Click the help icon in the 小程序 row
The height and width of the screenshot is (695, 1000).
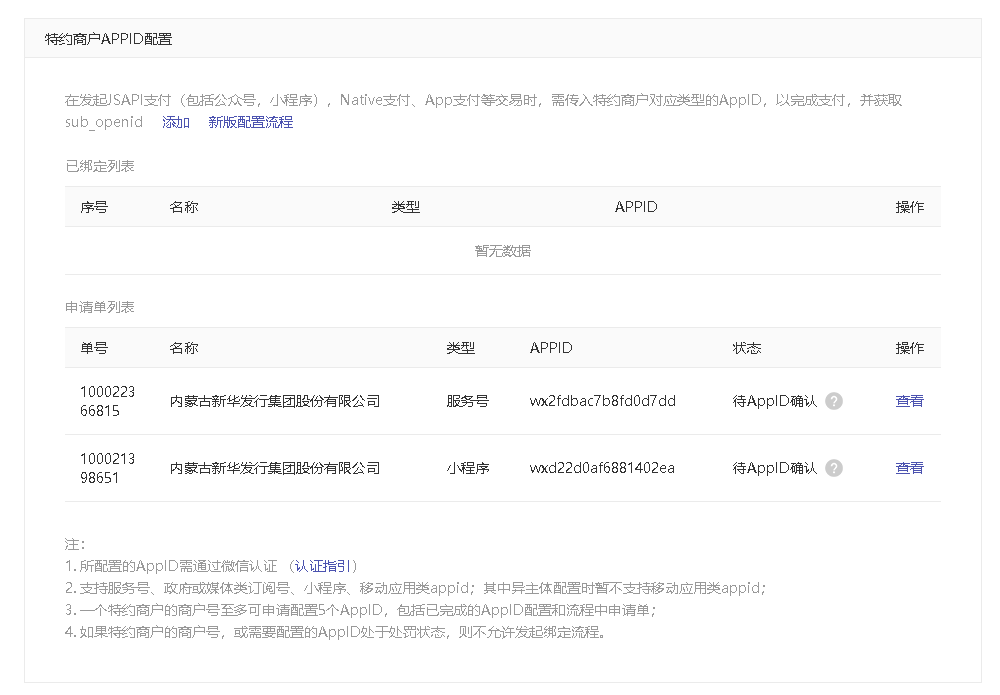(834, 468)
